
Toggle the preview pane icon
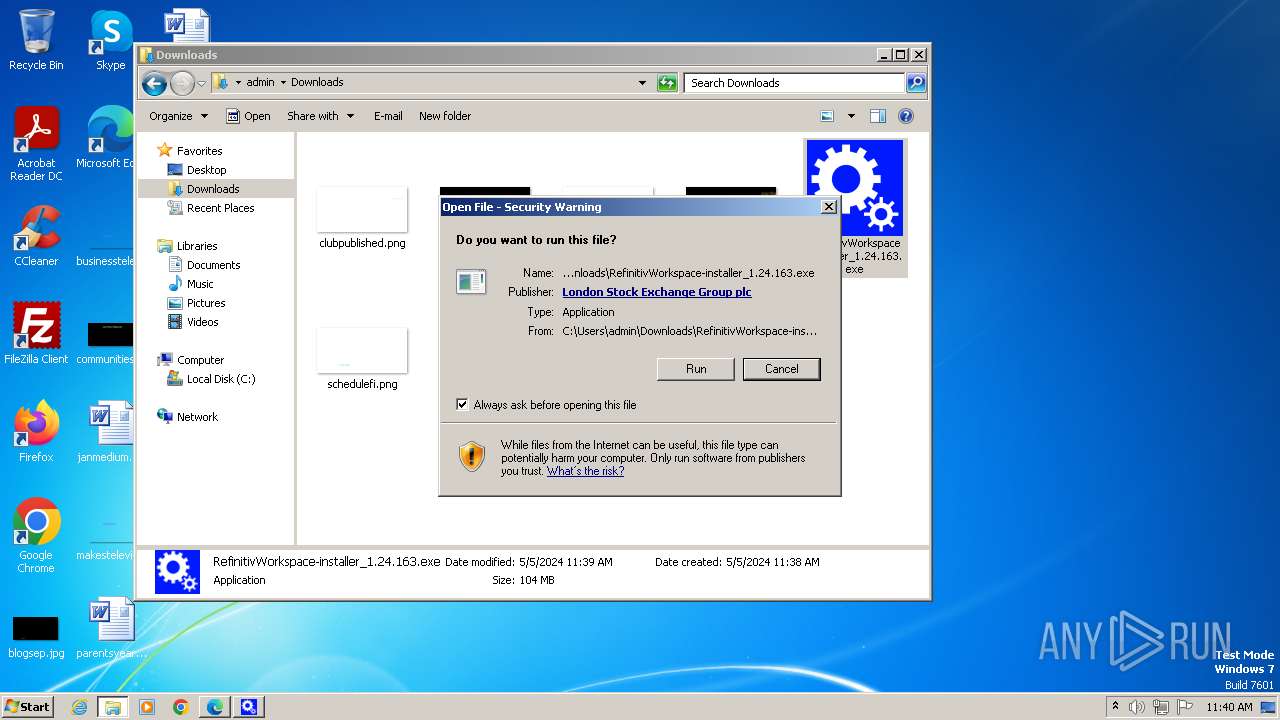tap(878, 116)
